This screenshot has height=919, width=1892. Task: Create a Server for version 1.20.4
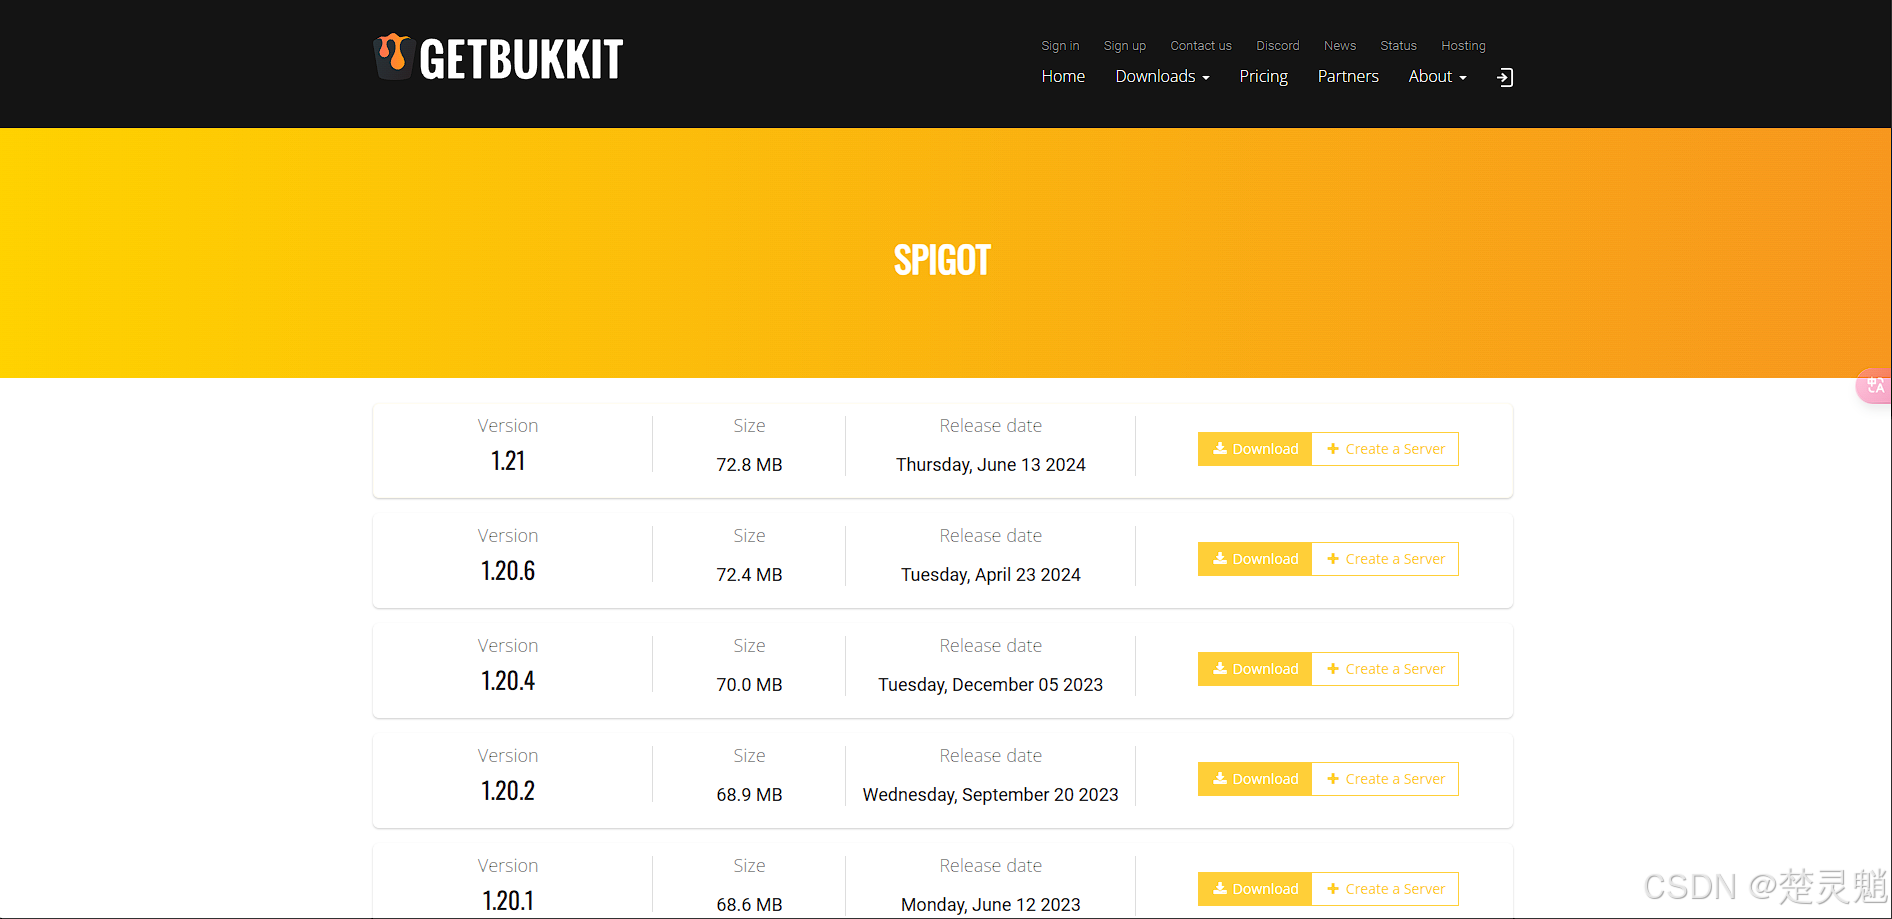pos(1385,669)
